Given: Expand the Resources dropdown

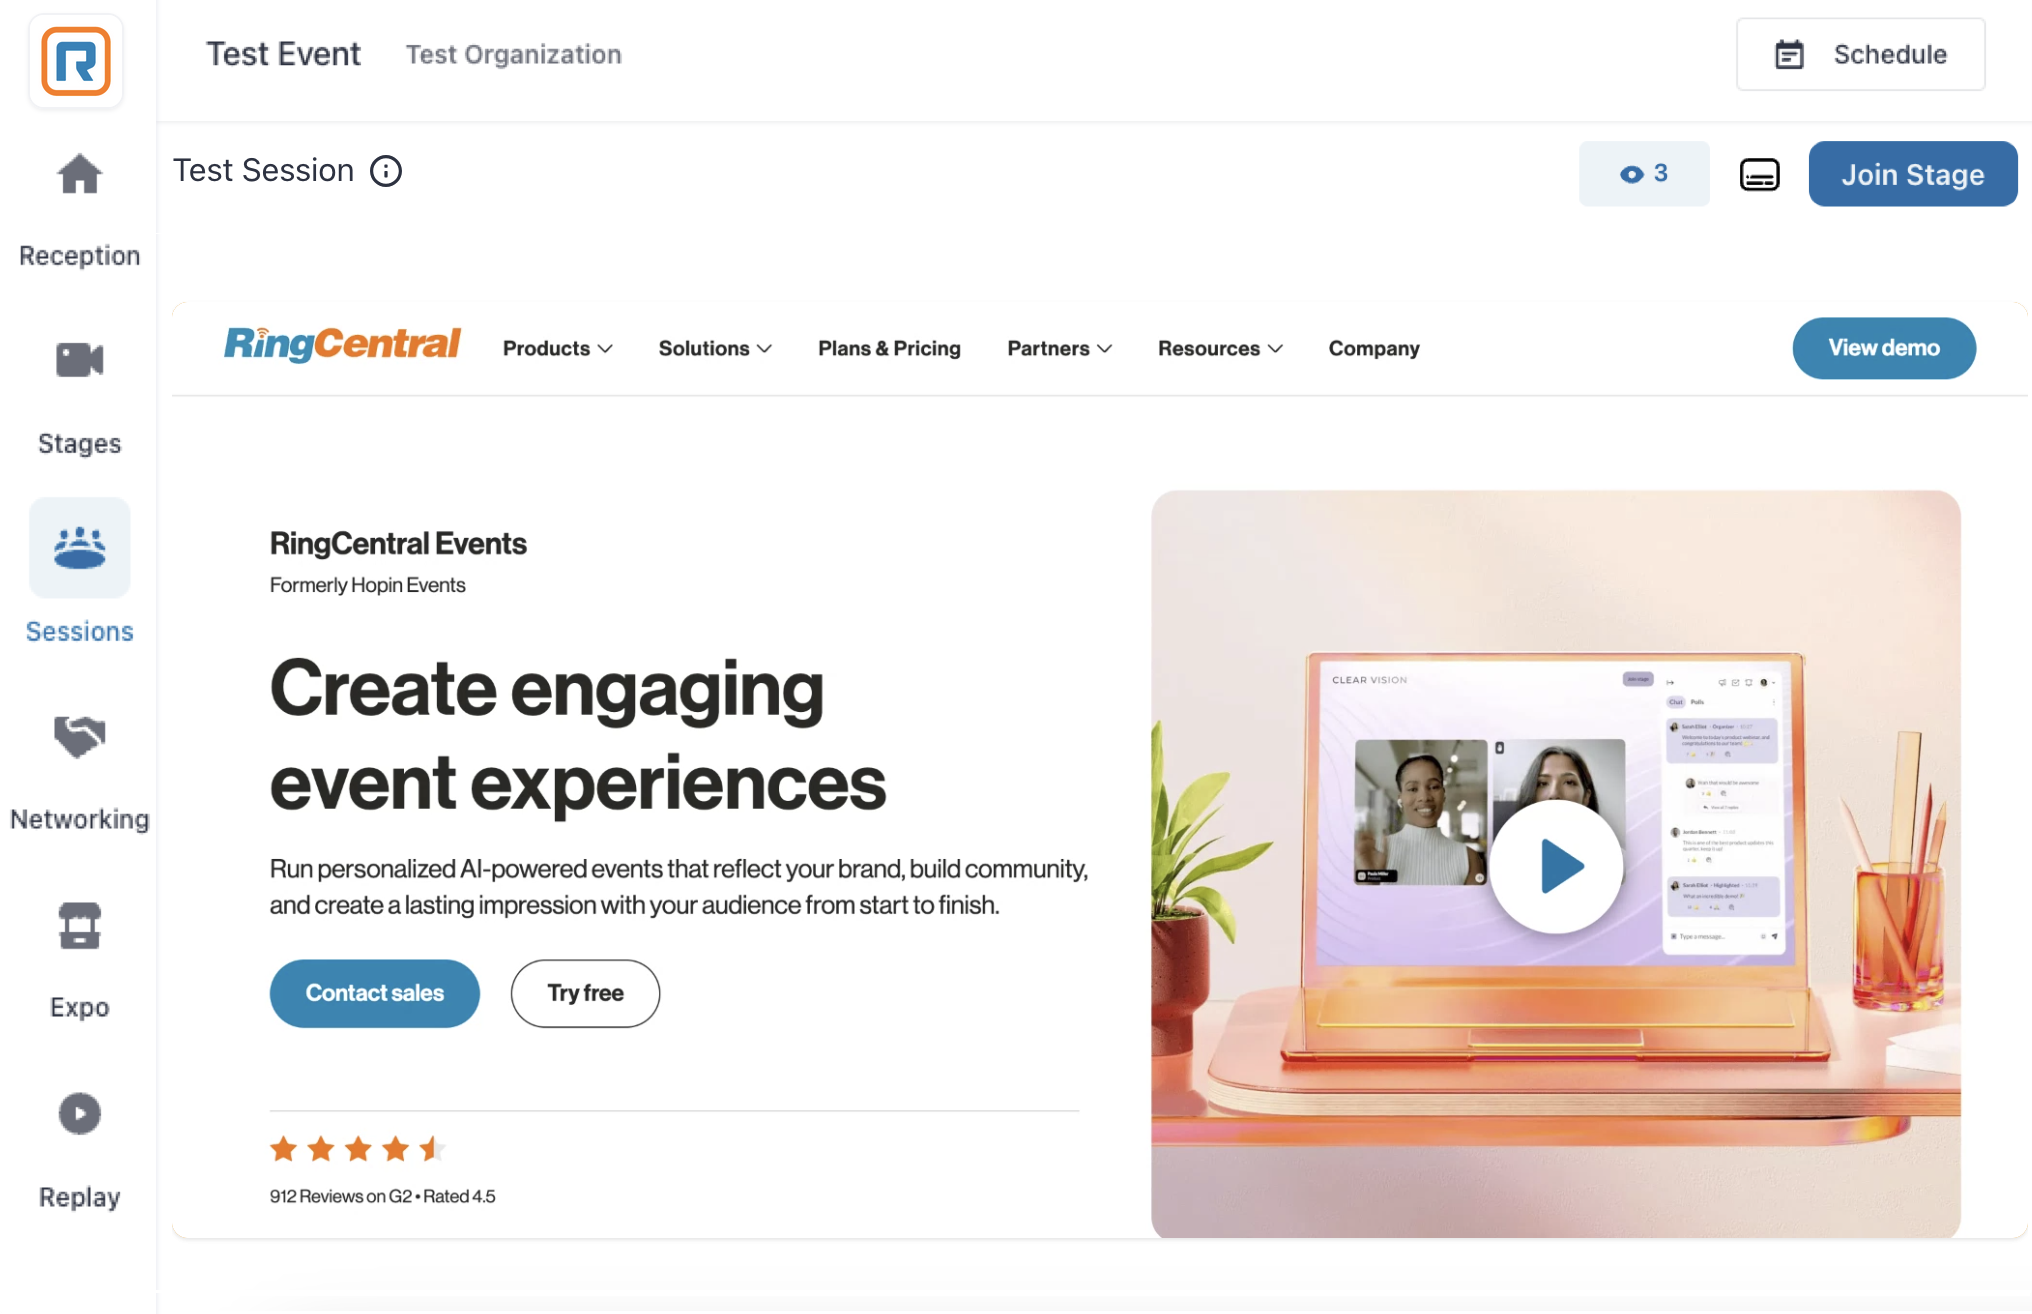Looking at the screenshot, I should coord(1220,348).
